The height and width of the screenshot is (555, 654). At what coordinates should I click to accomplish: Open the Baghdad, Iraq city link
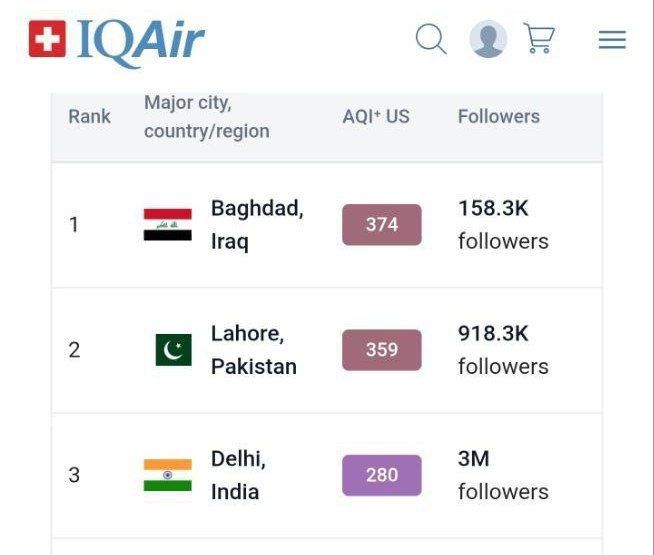[x=256, y=224]
